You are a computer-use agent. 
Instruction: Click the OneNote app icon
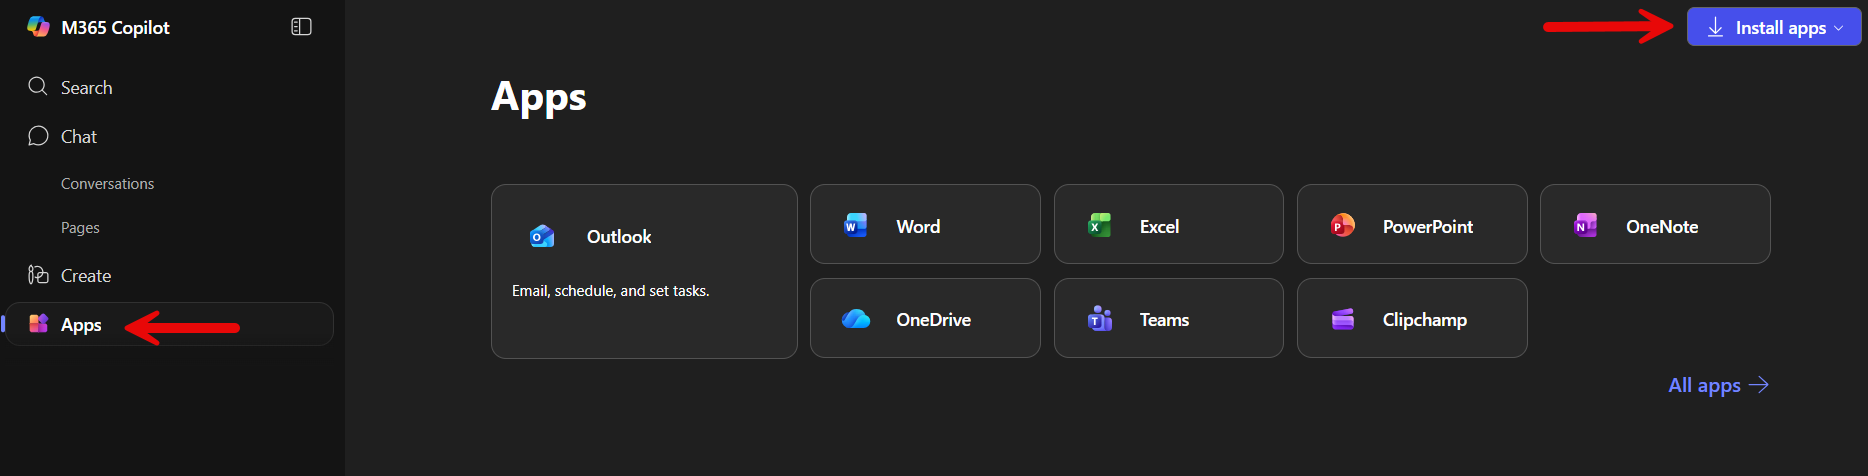(x=1585, y=225)
